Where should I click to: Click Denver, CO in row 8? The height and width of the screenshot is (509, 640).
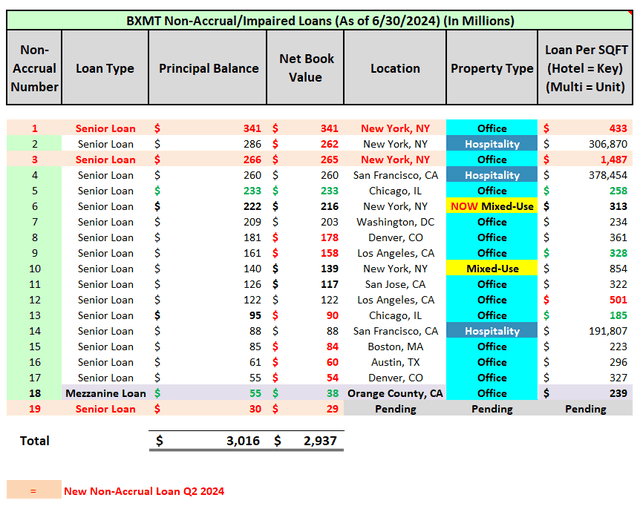coord(395,238)
